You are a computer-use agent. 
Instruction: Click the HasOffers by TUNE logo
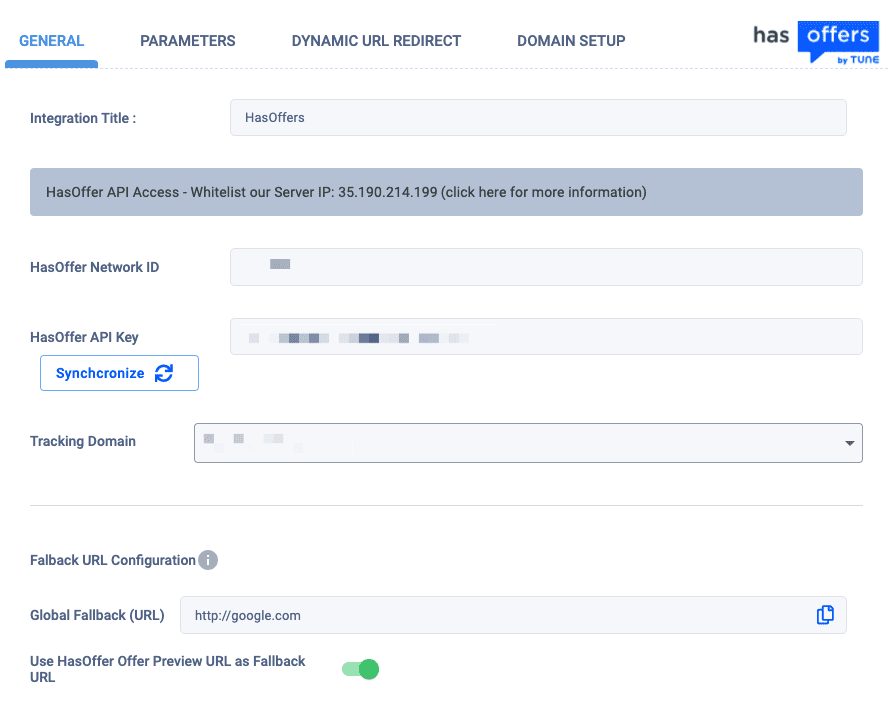click(x=816, y=44)
